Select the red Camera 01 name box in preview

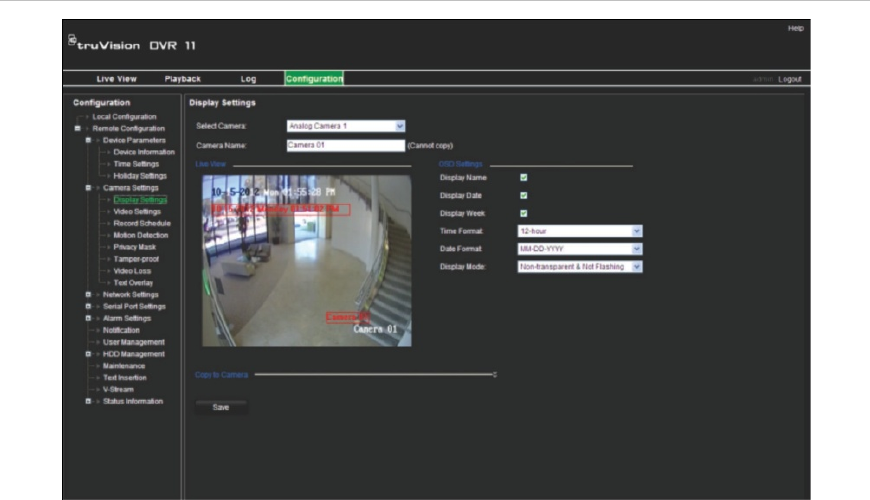[x=347, y=317]
